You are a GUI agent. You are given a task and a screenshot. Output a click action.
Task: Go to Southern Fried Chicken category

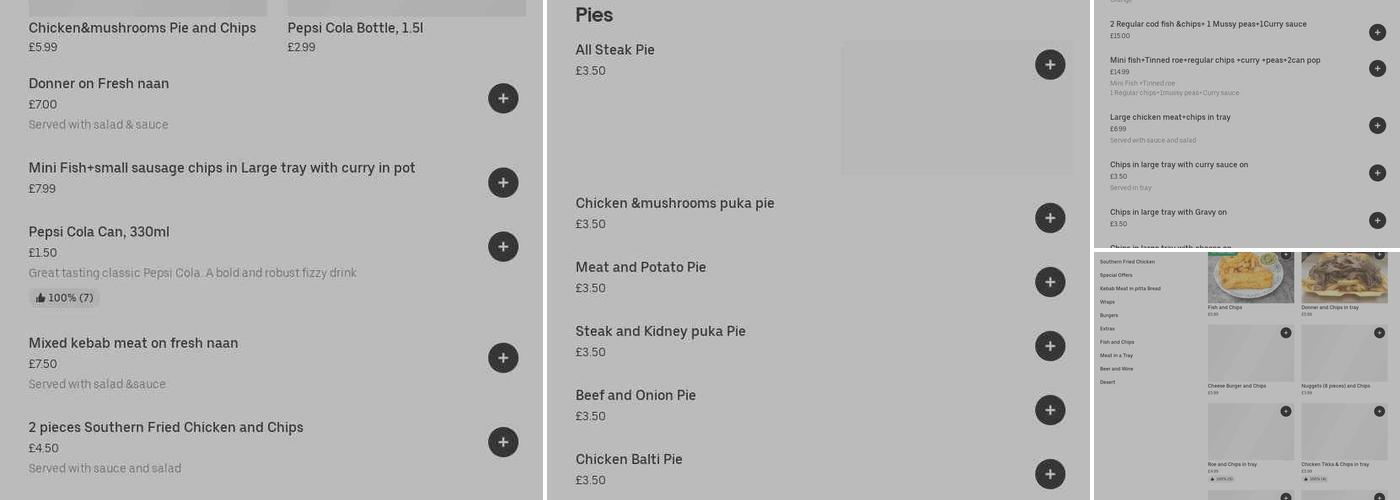1127,262
